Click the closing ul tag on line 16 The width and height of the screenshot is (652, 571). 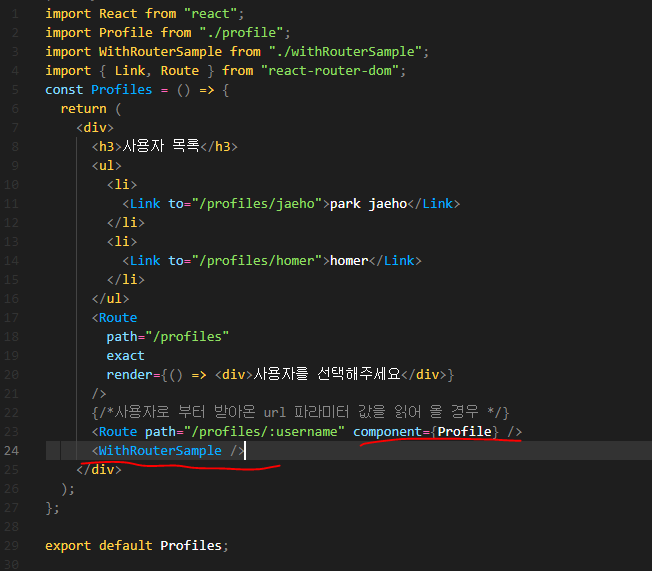tap(110, 299)
